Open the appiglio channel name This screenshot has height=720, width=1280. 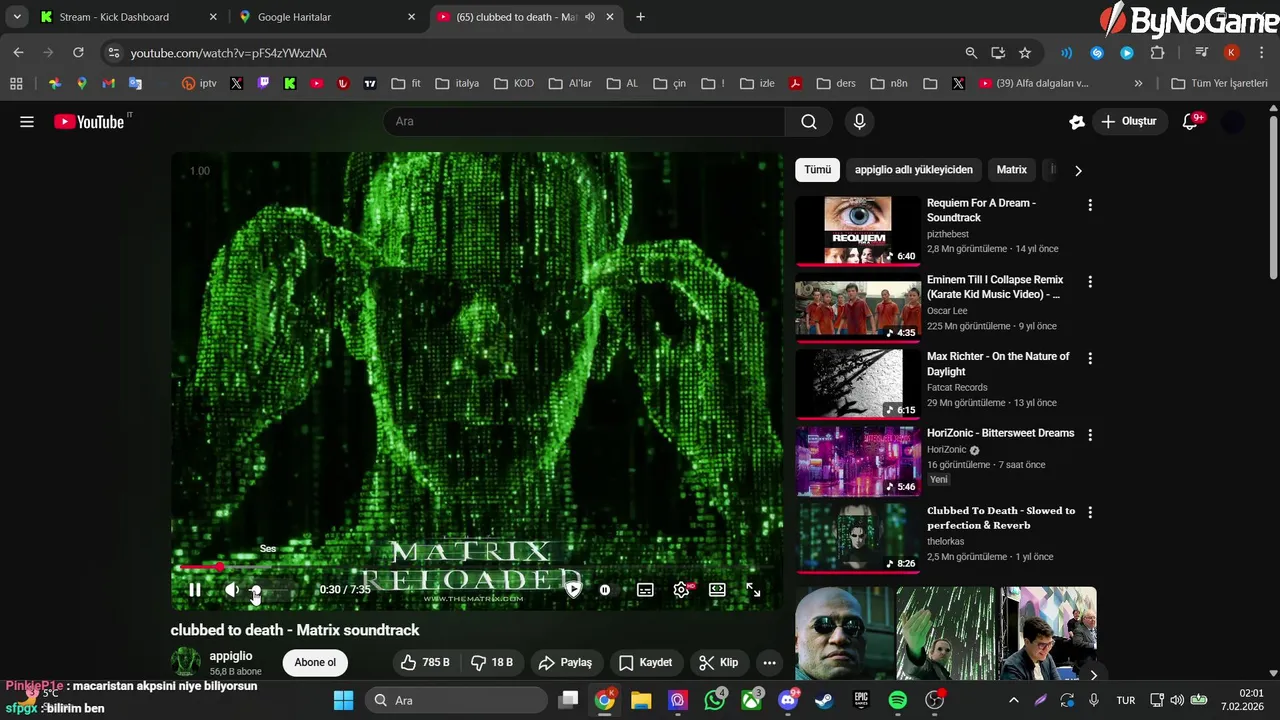click(231, 656)
